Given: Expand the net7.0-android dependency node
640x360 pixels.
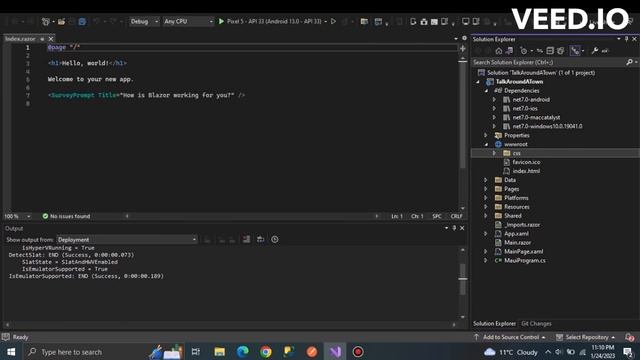Looking at the screenshot, I should (494, 100).
